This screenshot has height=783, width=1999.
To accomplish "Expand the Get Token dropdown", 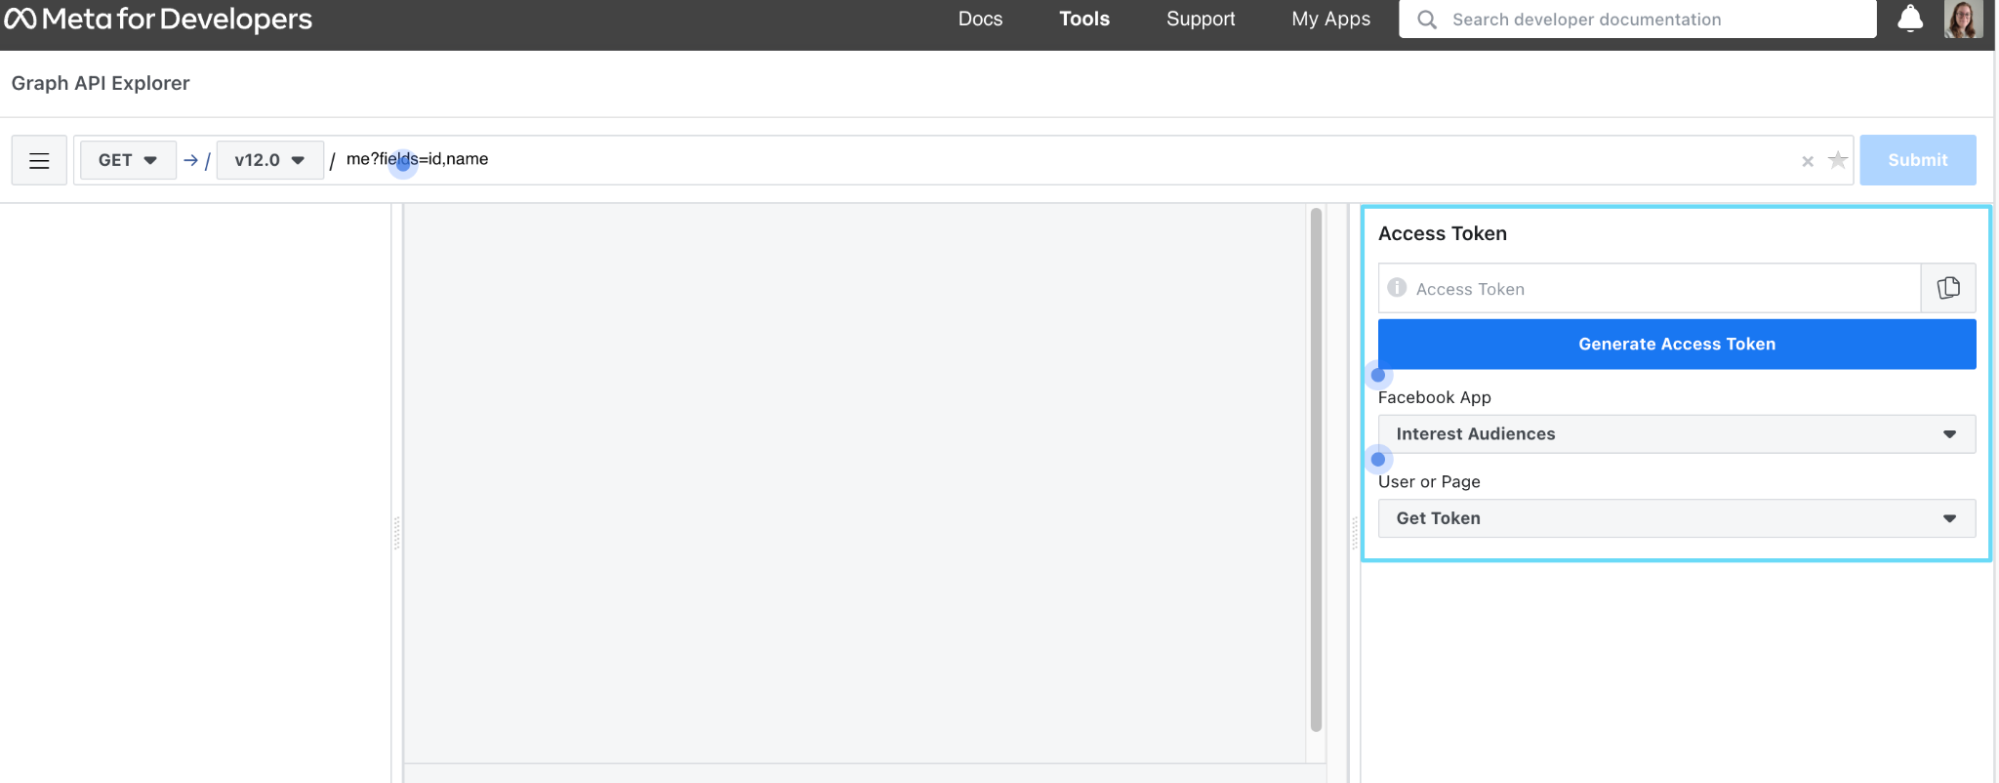I will coord(1677,518).
